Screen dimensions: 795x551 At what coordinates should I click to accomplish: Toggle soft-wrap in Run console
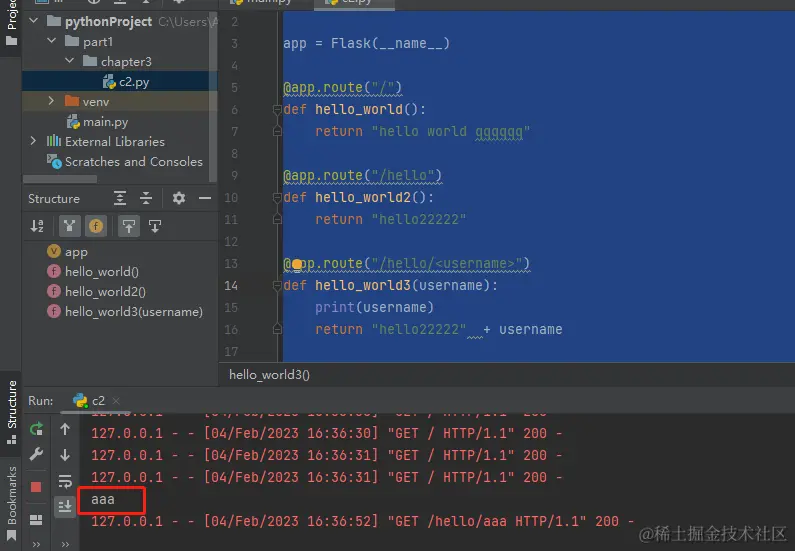pos(65,480)
